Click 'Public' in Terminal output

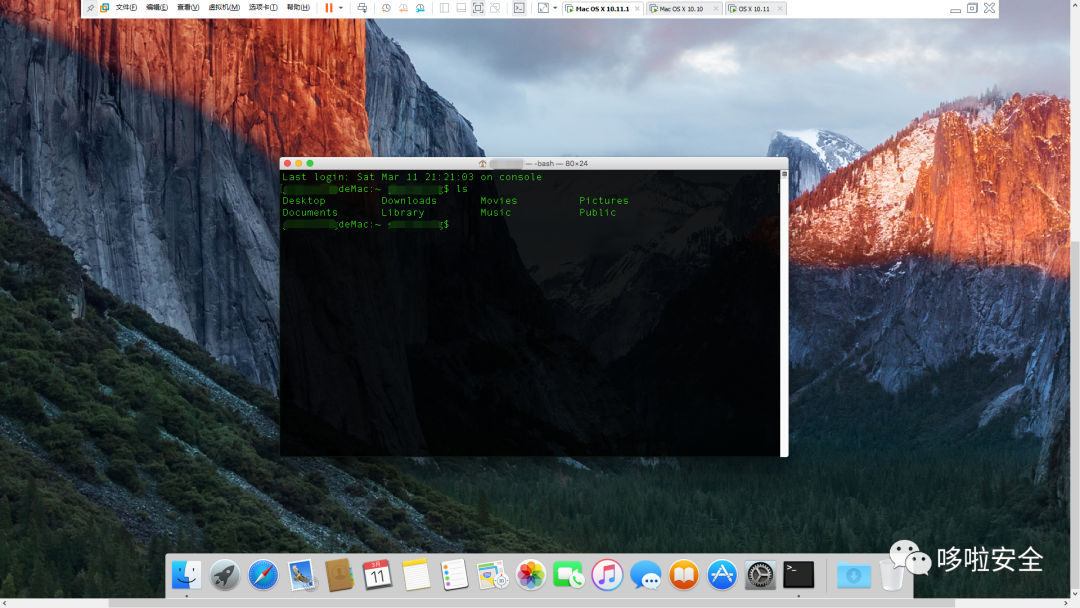coord(597,212)
